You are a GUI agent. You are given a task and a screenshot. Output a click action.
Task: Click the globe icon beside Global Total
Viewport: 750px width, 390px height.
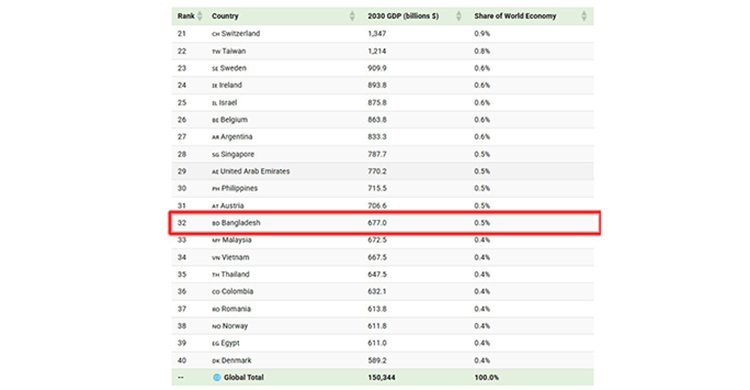(x=217, y=377)
